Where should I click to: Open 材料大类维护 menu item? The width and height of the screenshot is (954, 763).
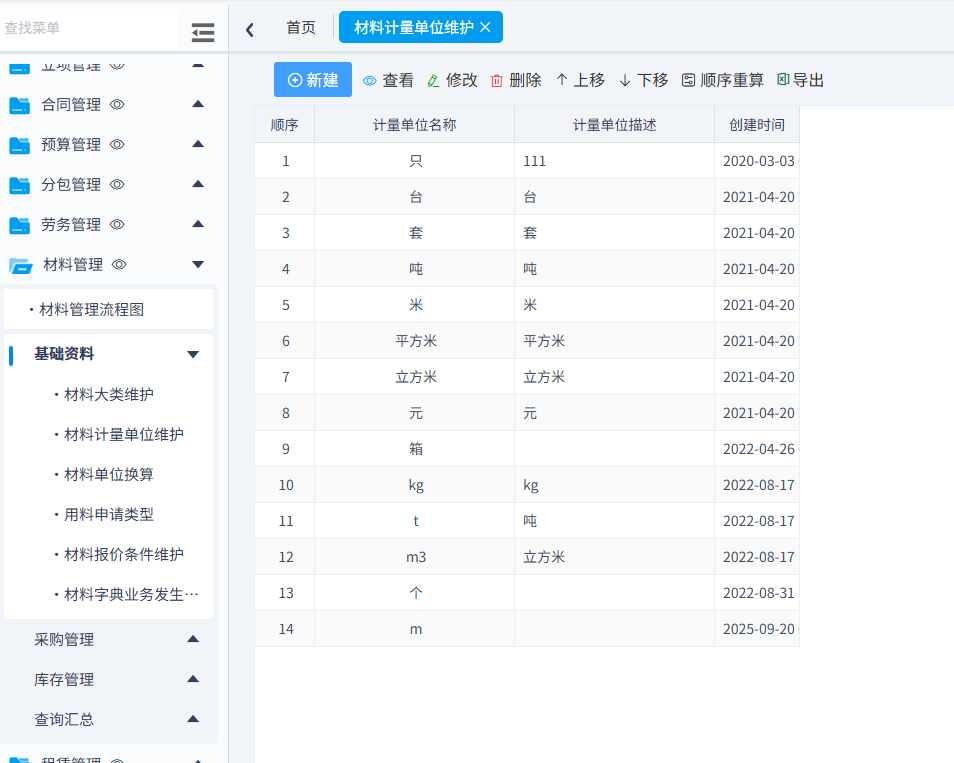109,395
